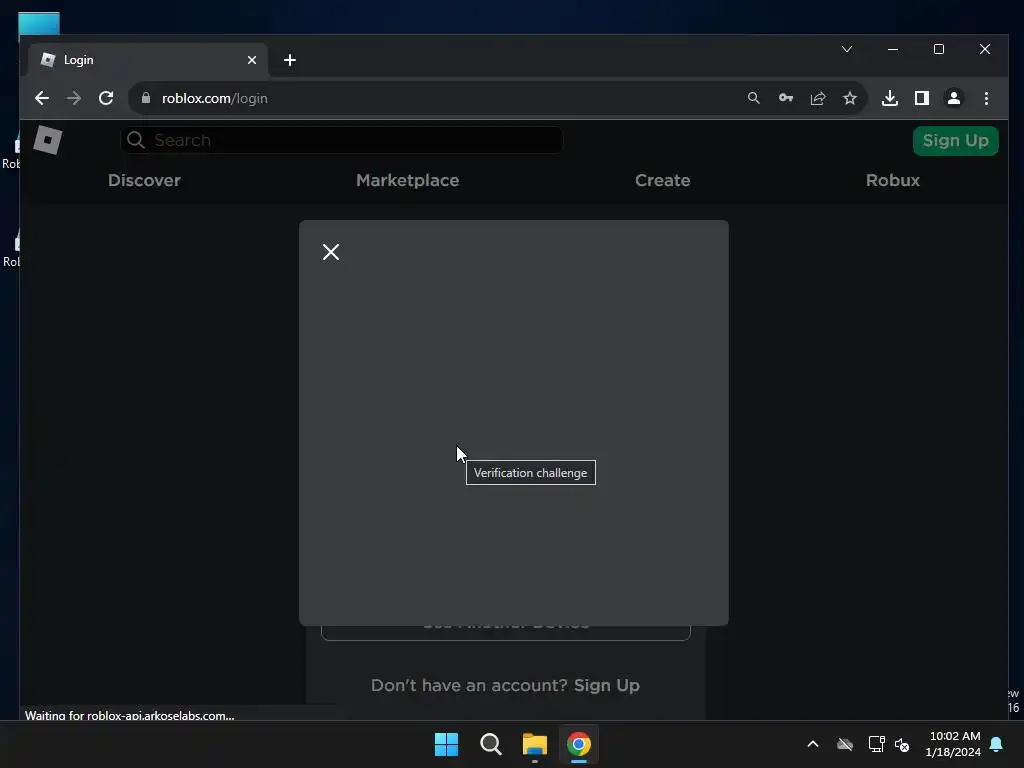Image resolution: width=1024 pixels, height=768 pixels.
Task: Minimize the Chrome window
Action: 893,49
